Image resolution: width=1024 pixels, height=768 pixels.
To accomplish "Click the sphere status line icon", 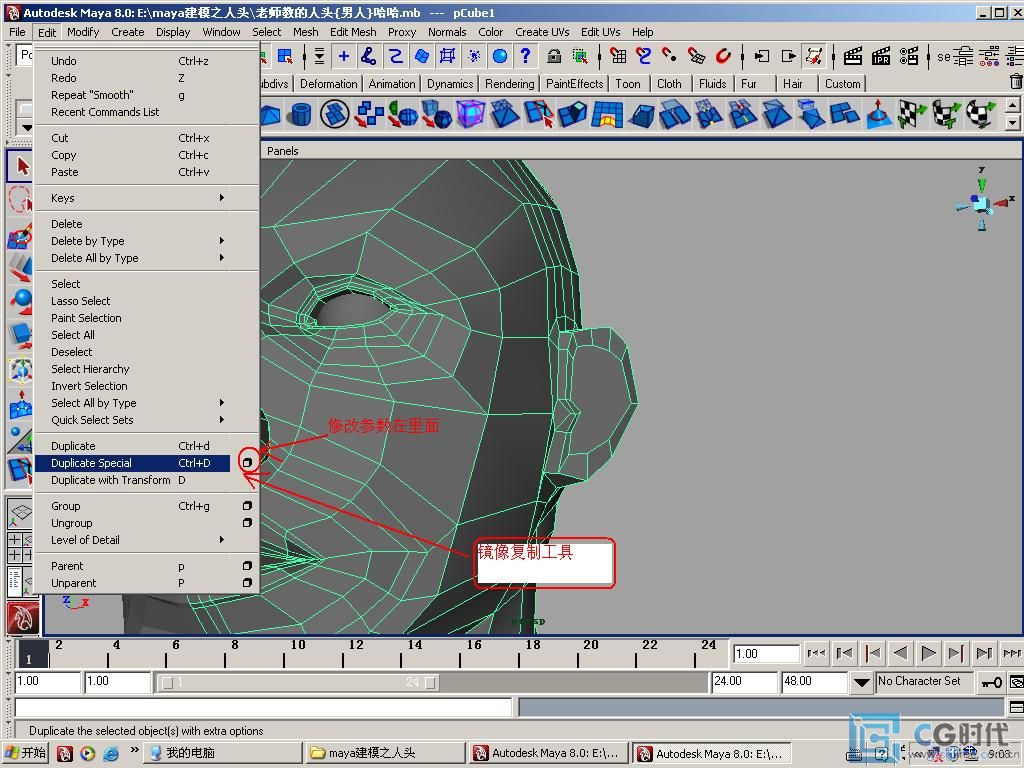I will (x=500, y=56).
